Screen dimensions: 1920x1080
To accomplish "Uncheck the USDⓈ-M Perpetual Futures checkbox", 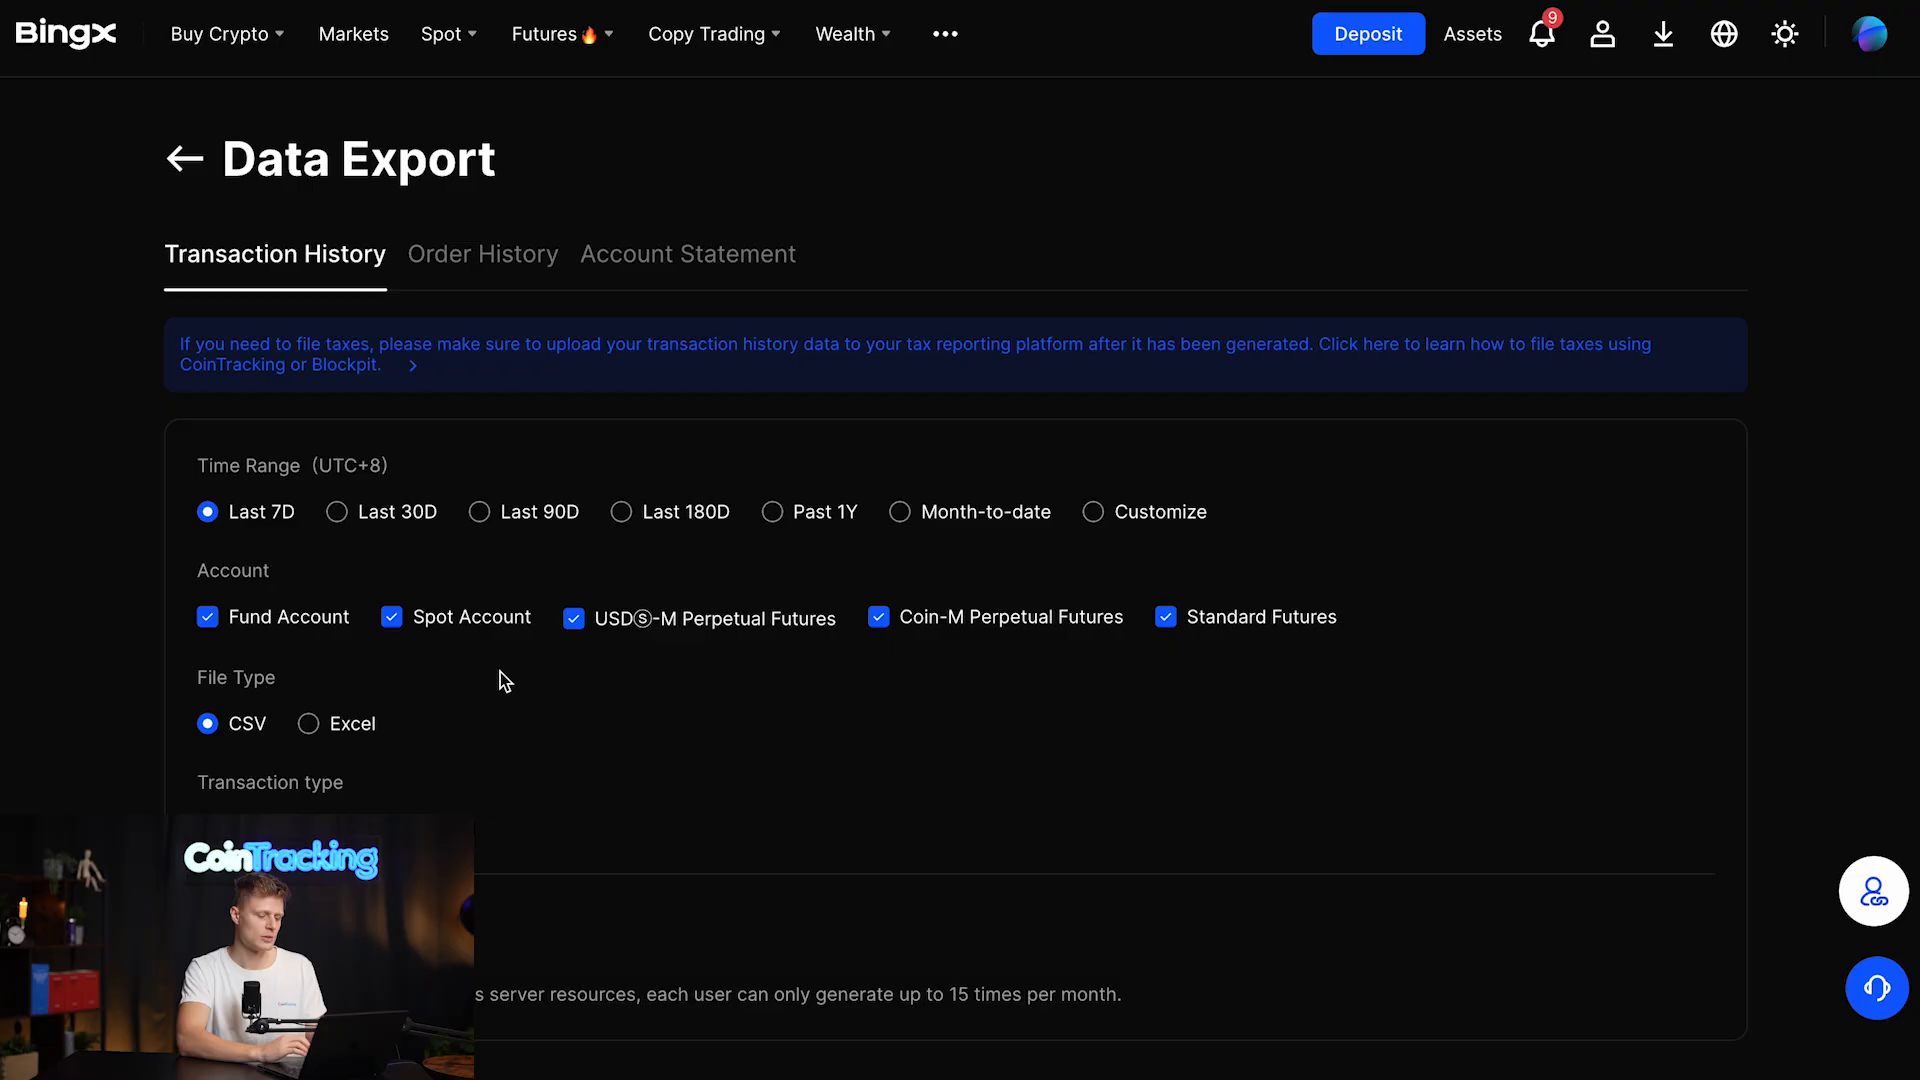I will 574,619.
